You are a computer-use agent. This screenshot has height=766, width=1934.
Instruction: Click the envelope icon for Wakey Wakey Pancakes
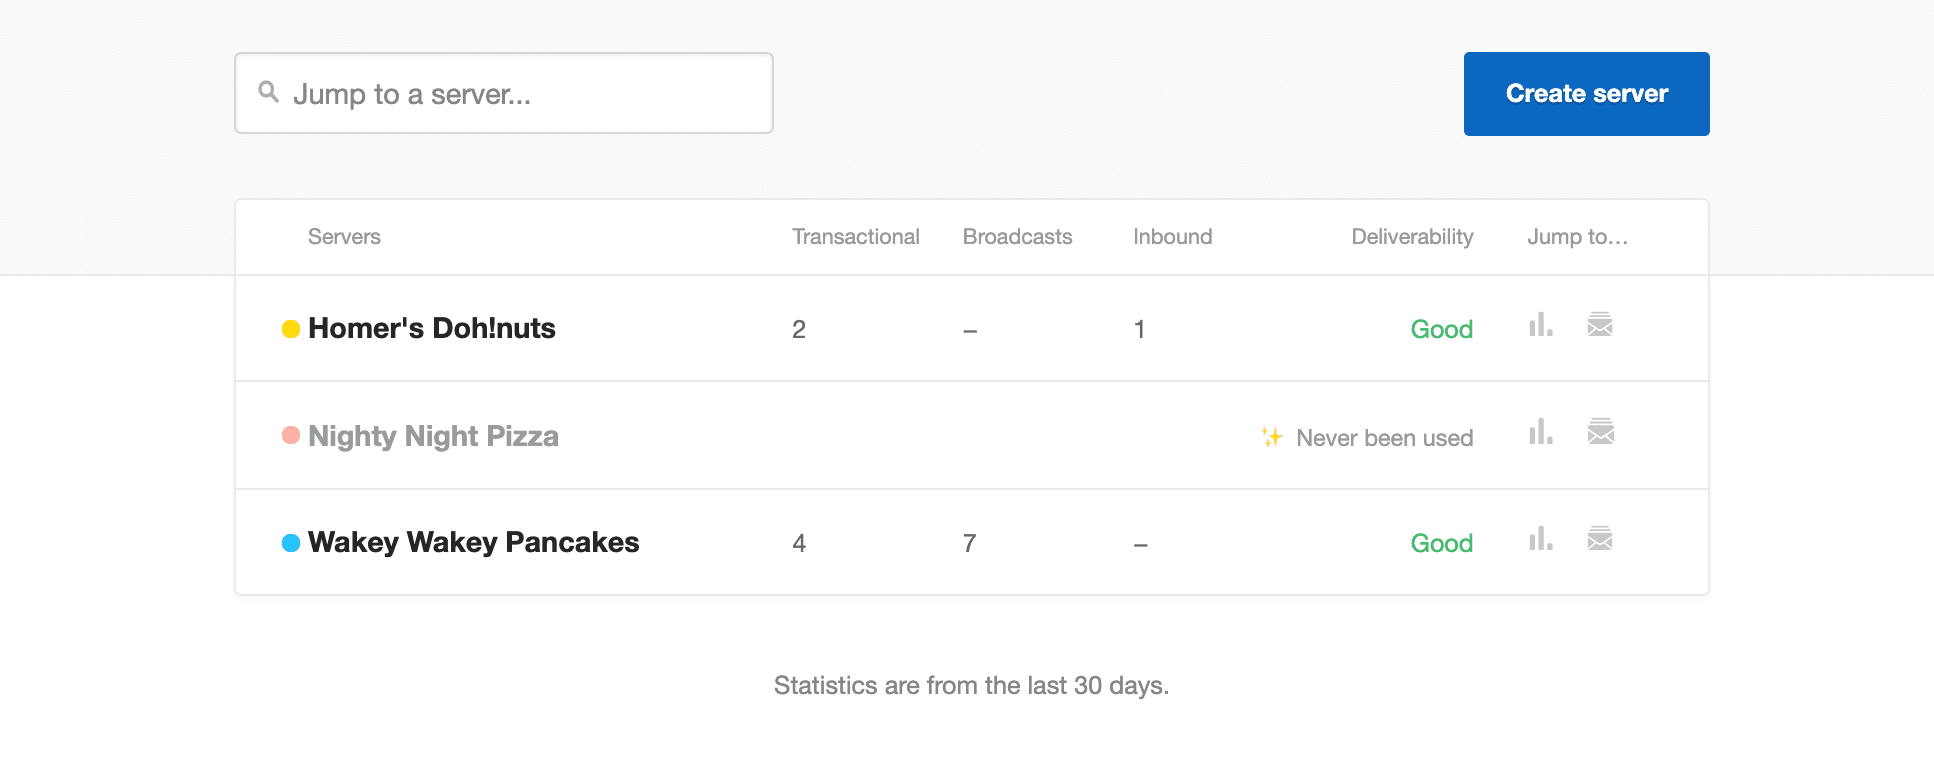(1600, 539)
